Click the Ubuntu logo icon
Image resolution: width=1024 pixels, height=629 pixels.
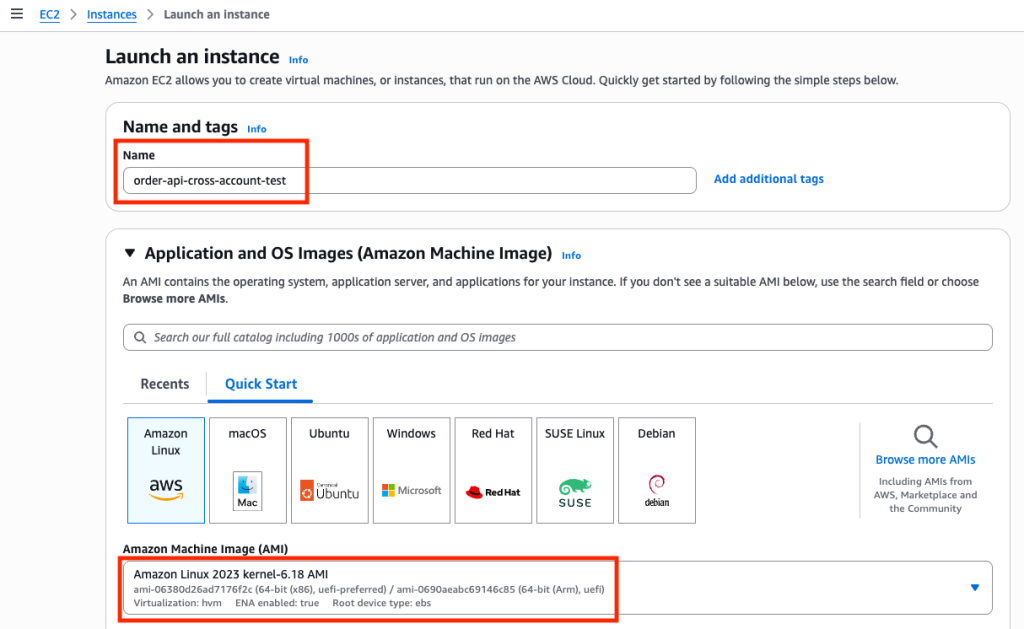tap(330, 491)
